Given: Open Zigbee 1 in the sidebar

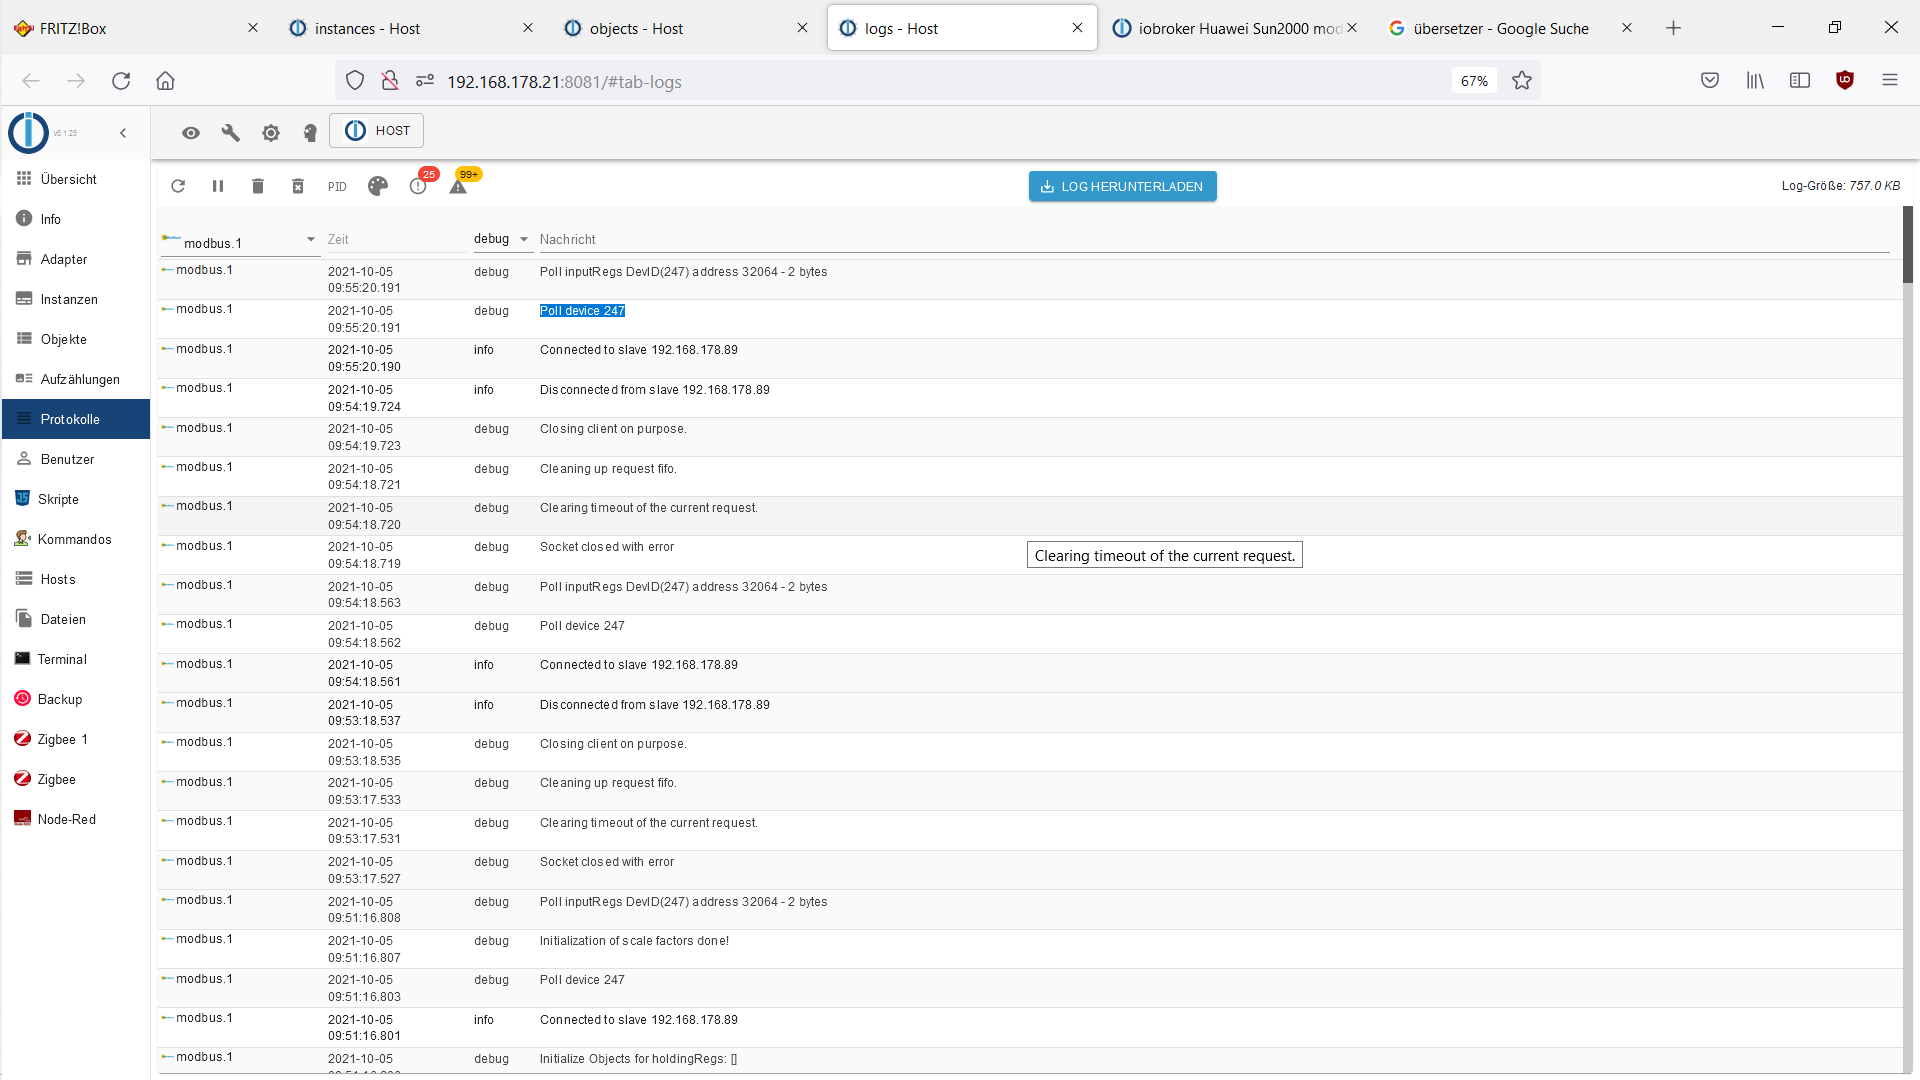Looking at the screenshot, I should point(76,739).
